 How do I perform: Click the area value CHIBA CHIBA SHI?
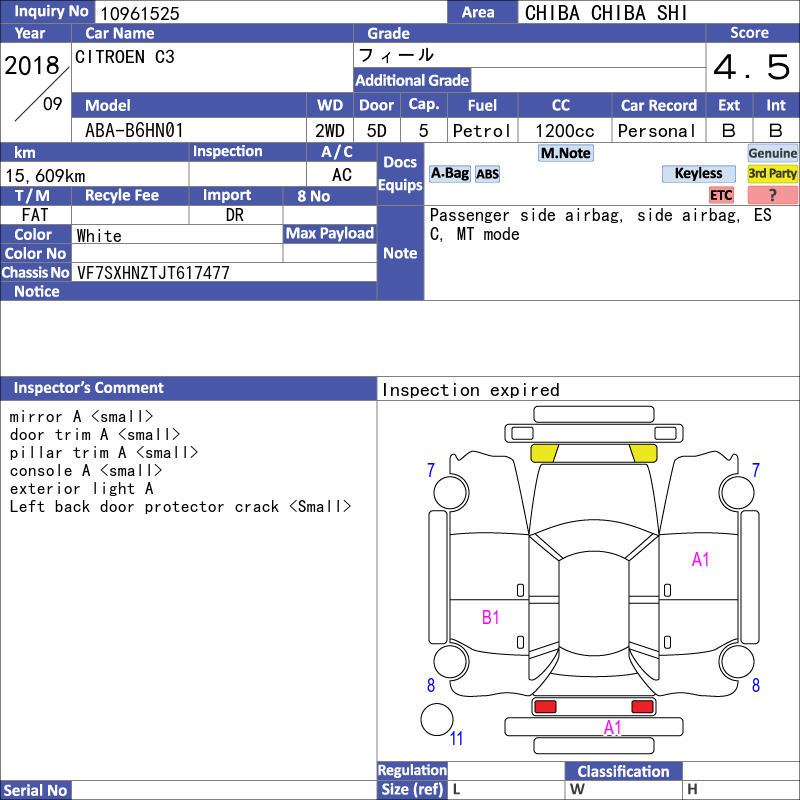(x=606, y=13)
